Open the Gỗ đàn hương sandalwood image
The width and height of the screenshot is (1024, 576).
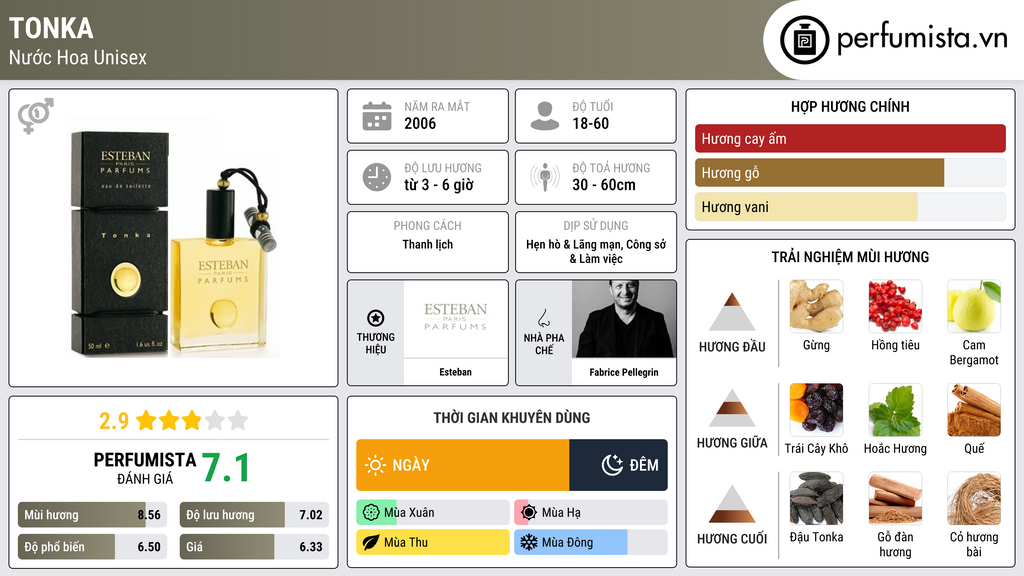click(895, 498)
